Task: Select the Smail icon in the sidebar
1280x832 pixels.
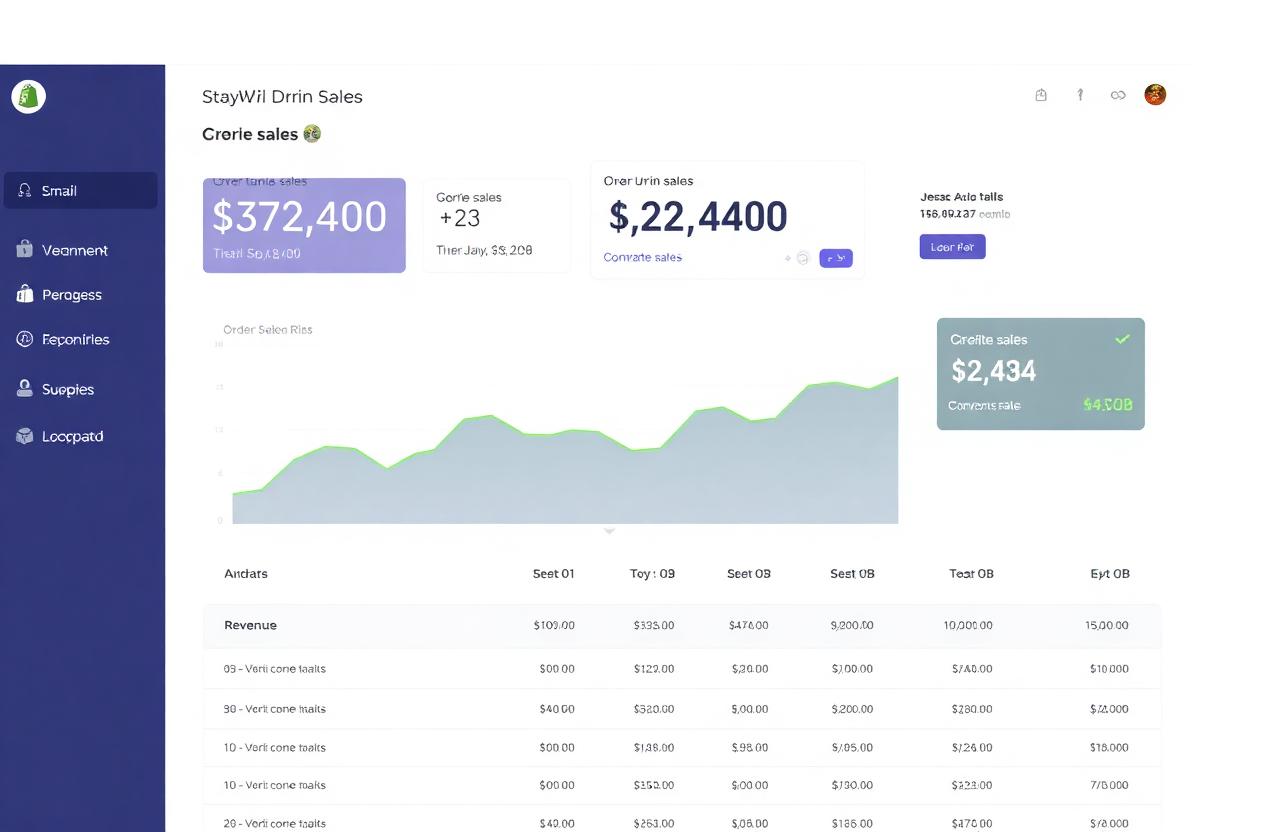Action: pyautogui.click(x=24, y=190)
